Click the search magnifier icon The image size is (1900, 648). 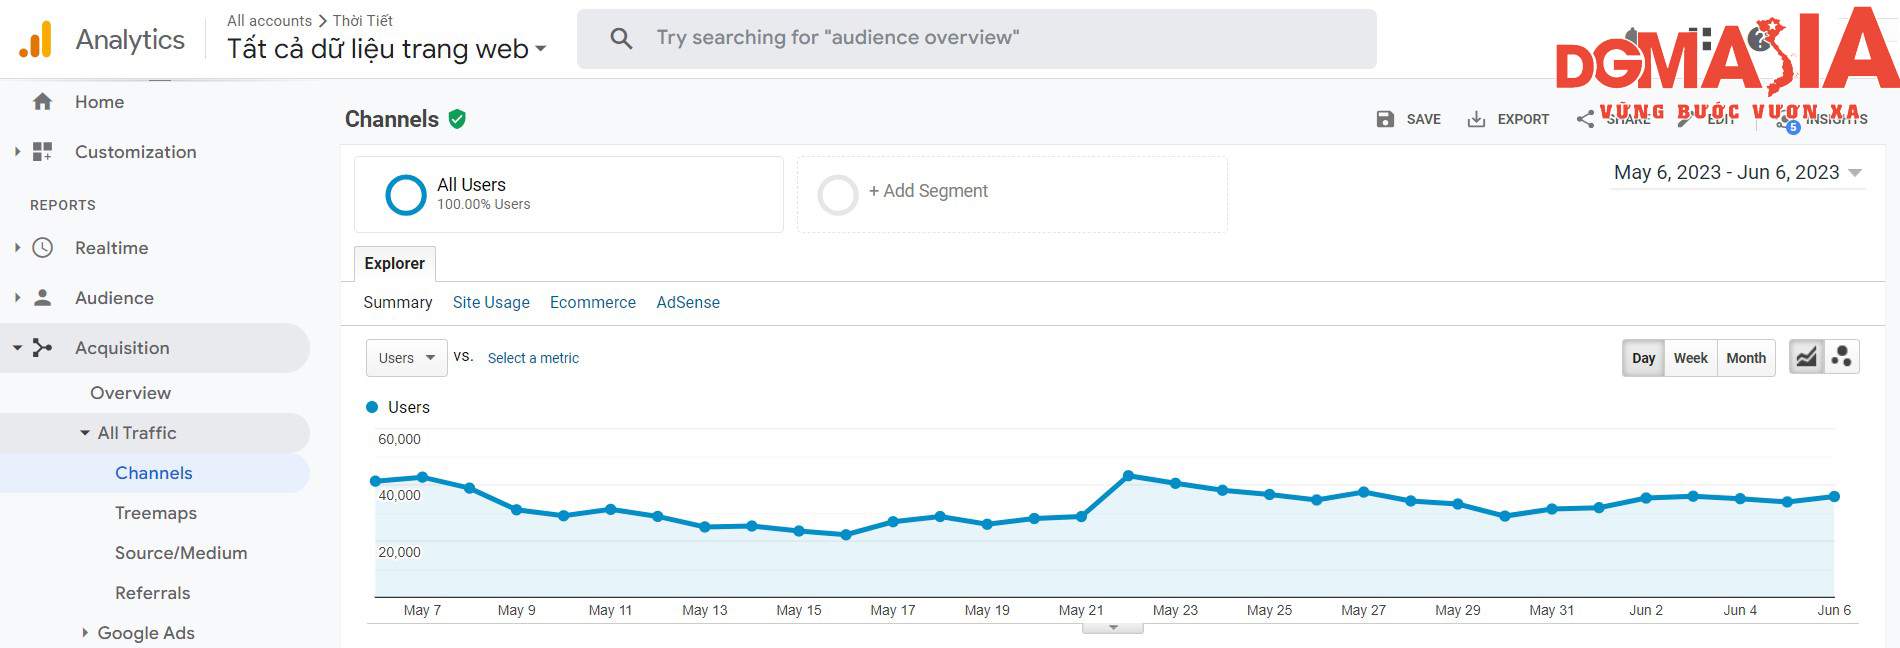[x=621, y=38]
